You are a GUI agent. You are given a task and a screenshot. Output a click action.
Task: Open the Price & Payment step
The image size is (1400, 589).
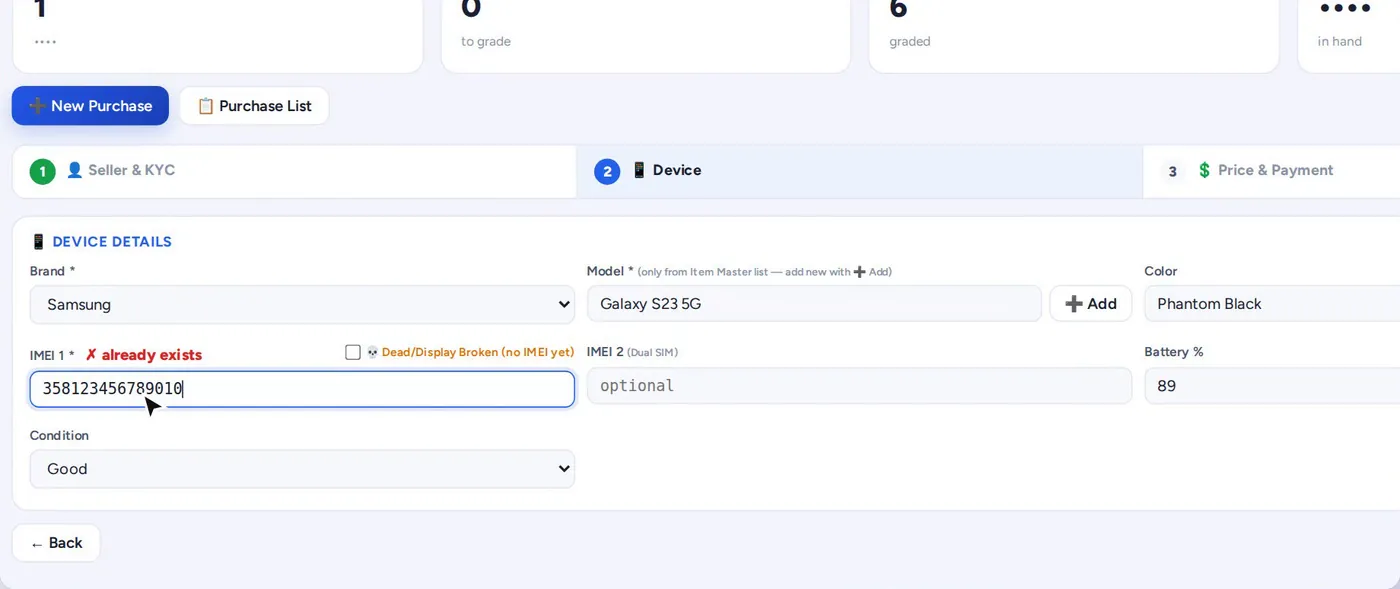(x=1271, y=171)
